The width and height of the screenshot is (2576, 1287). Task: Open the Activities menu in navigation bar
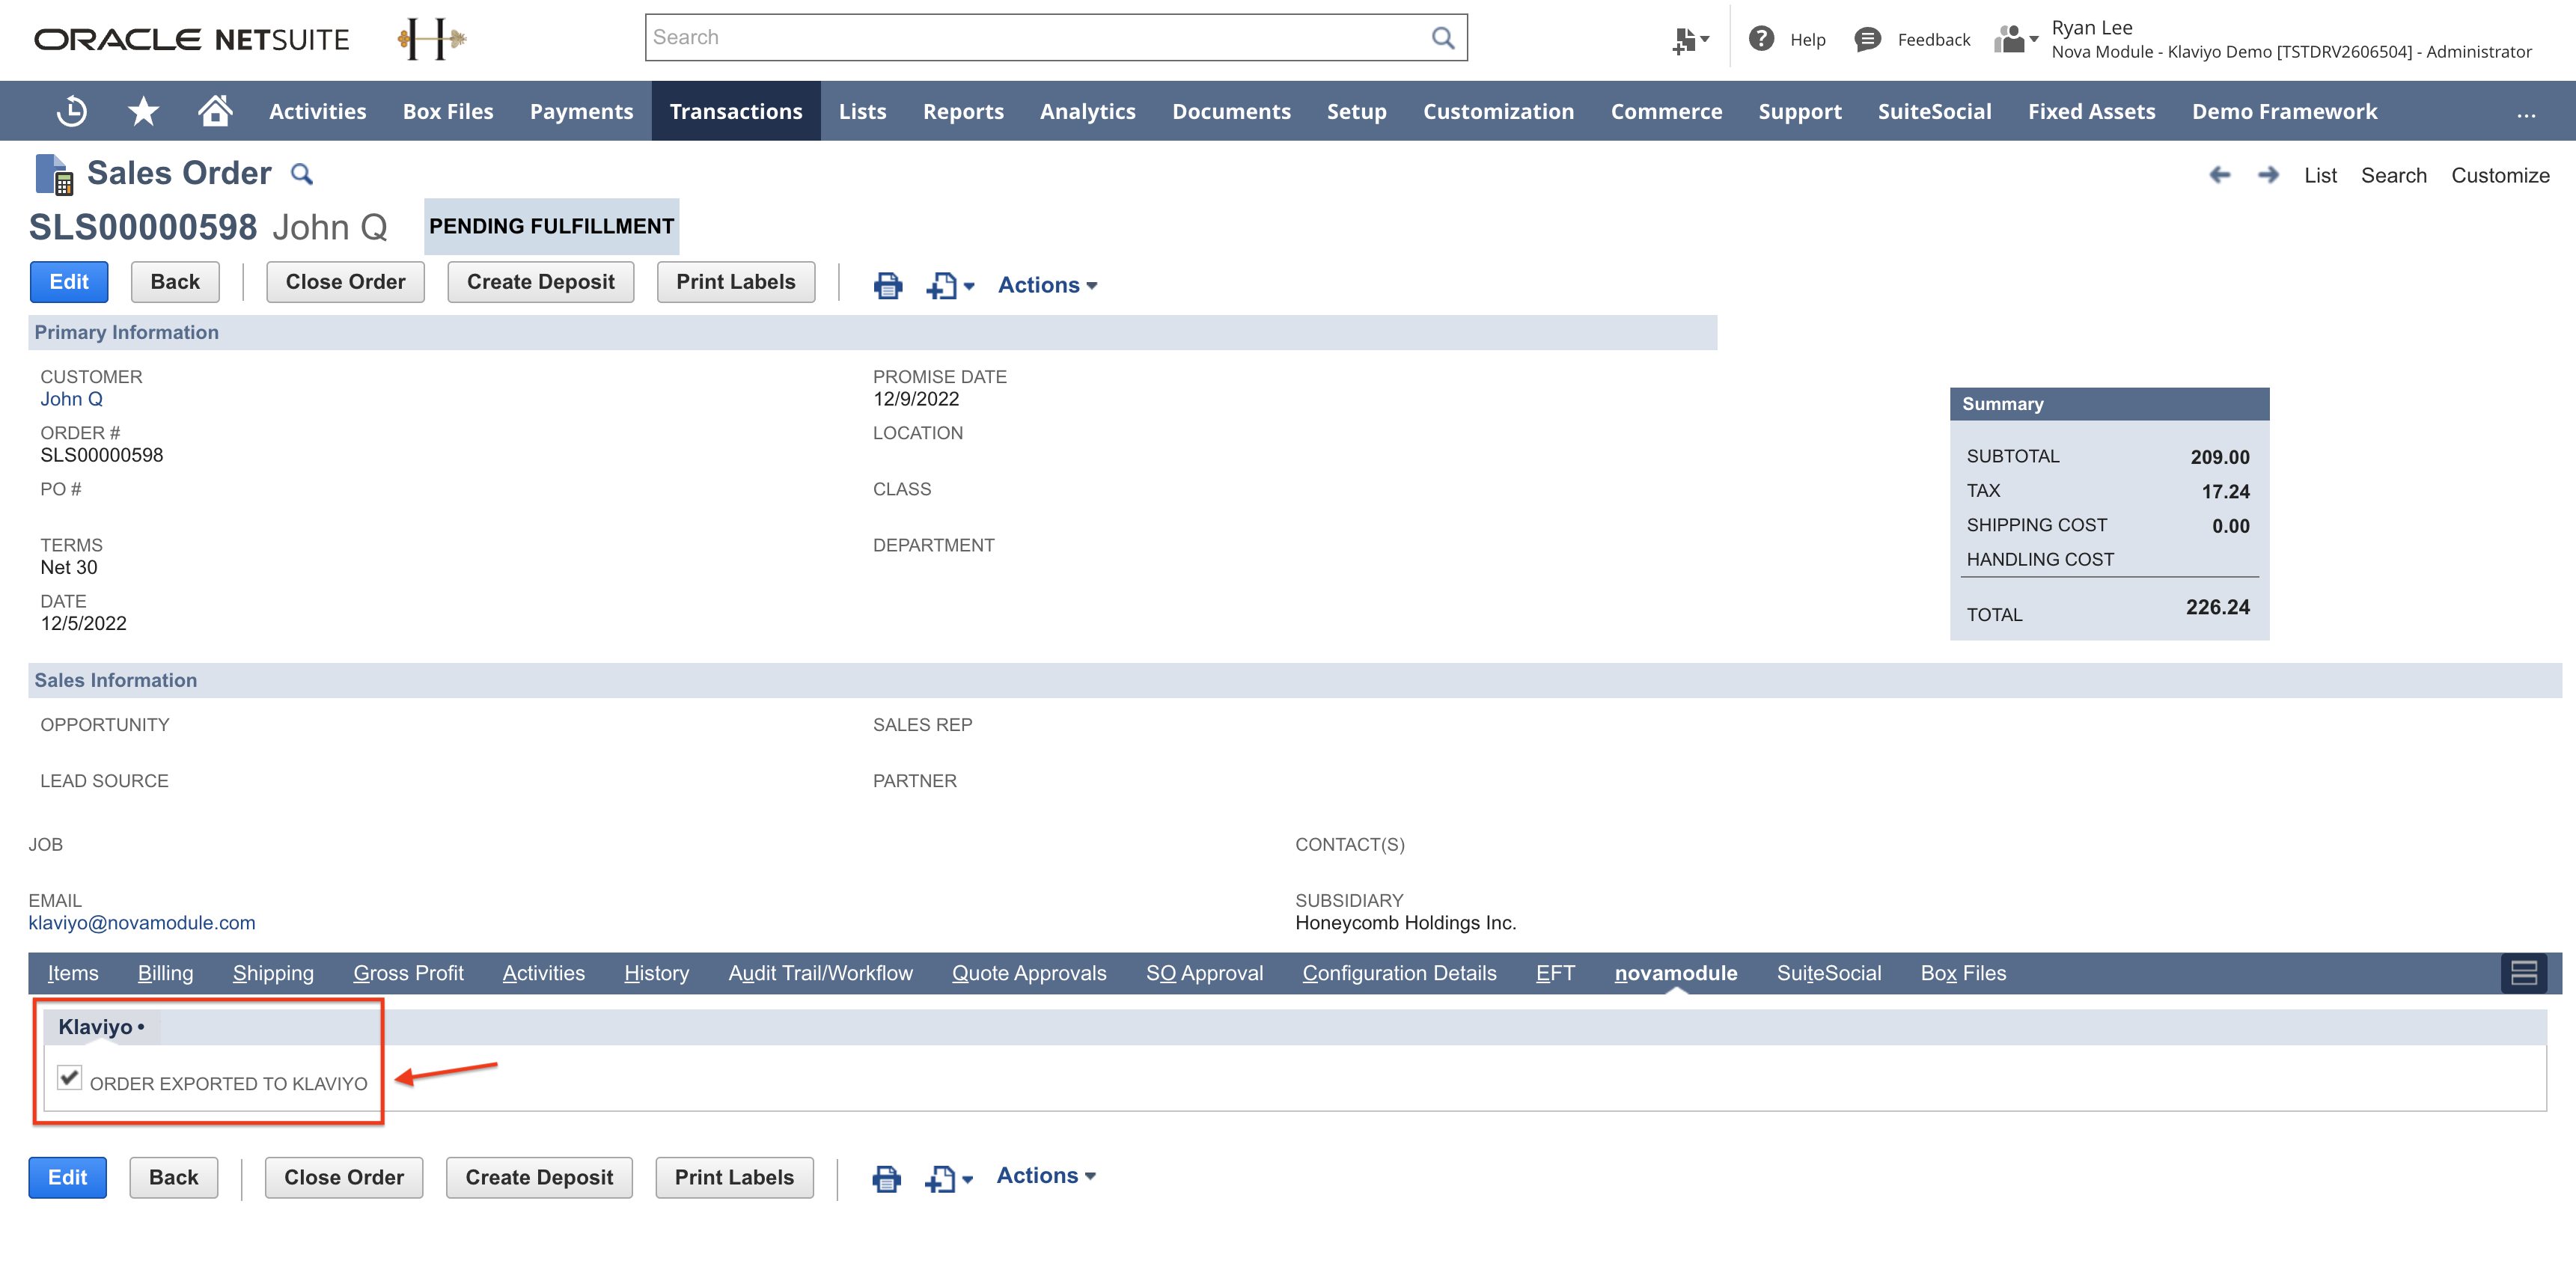[x=317, y=111]
